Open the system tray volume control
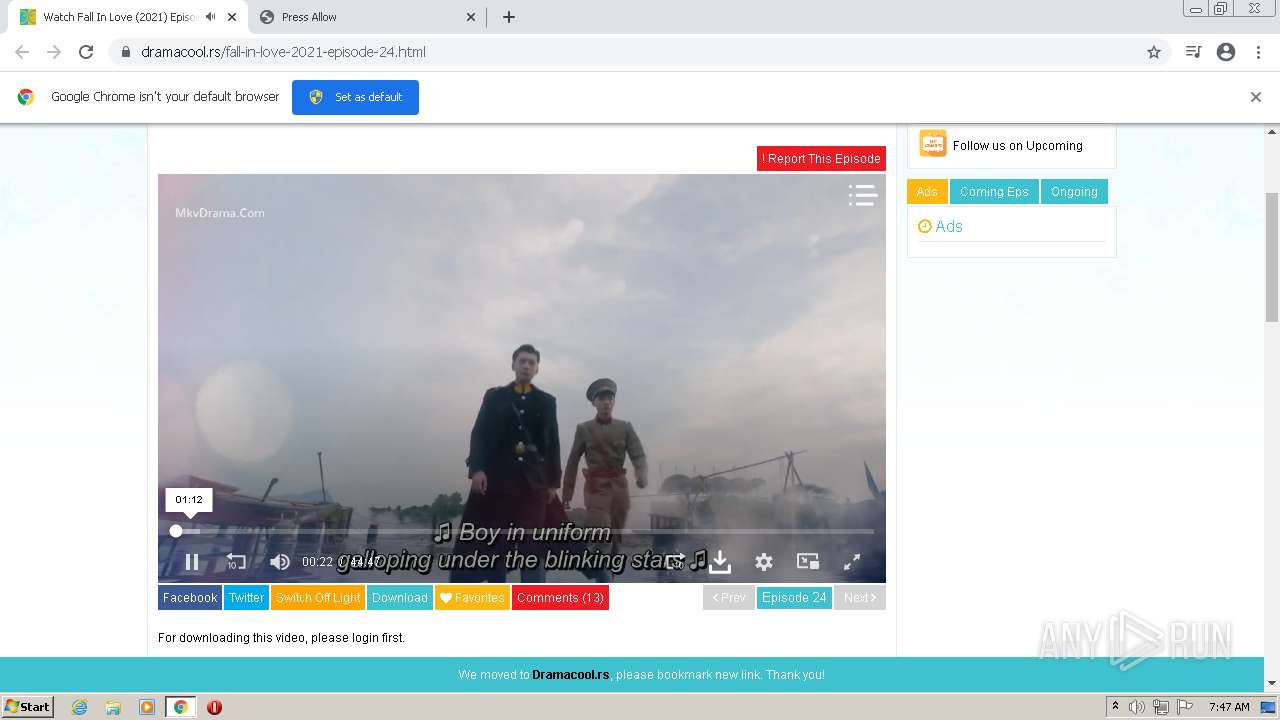 pos(1137,707)
